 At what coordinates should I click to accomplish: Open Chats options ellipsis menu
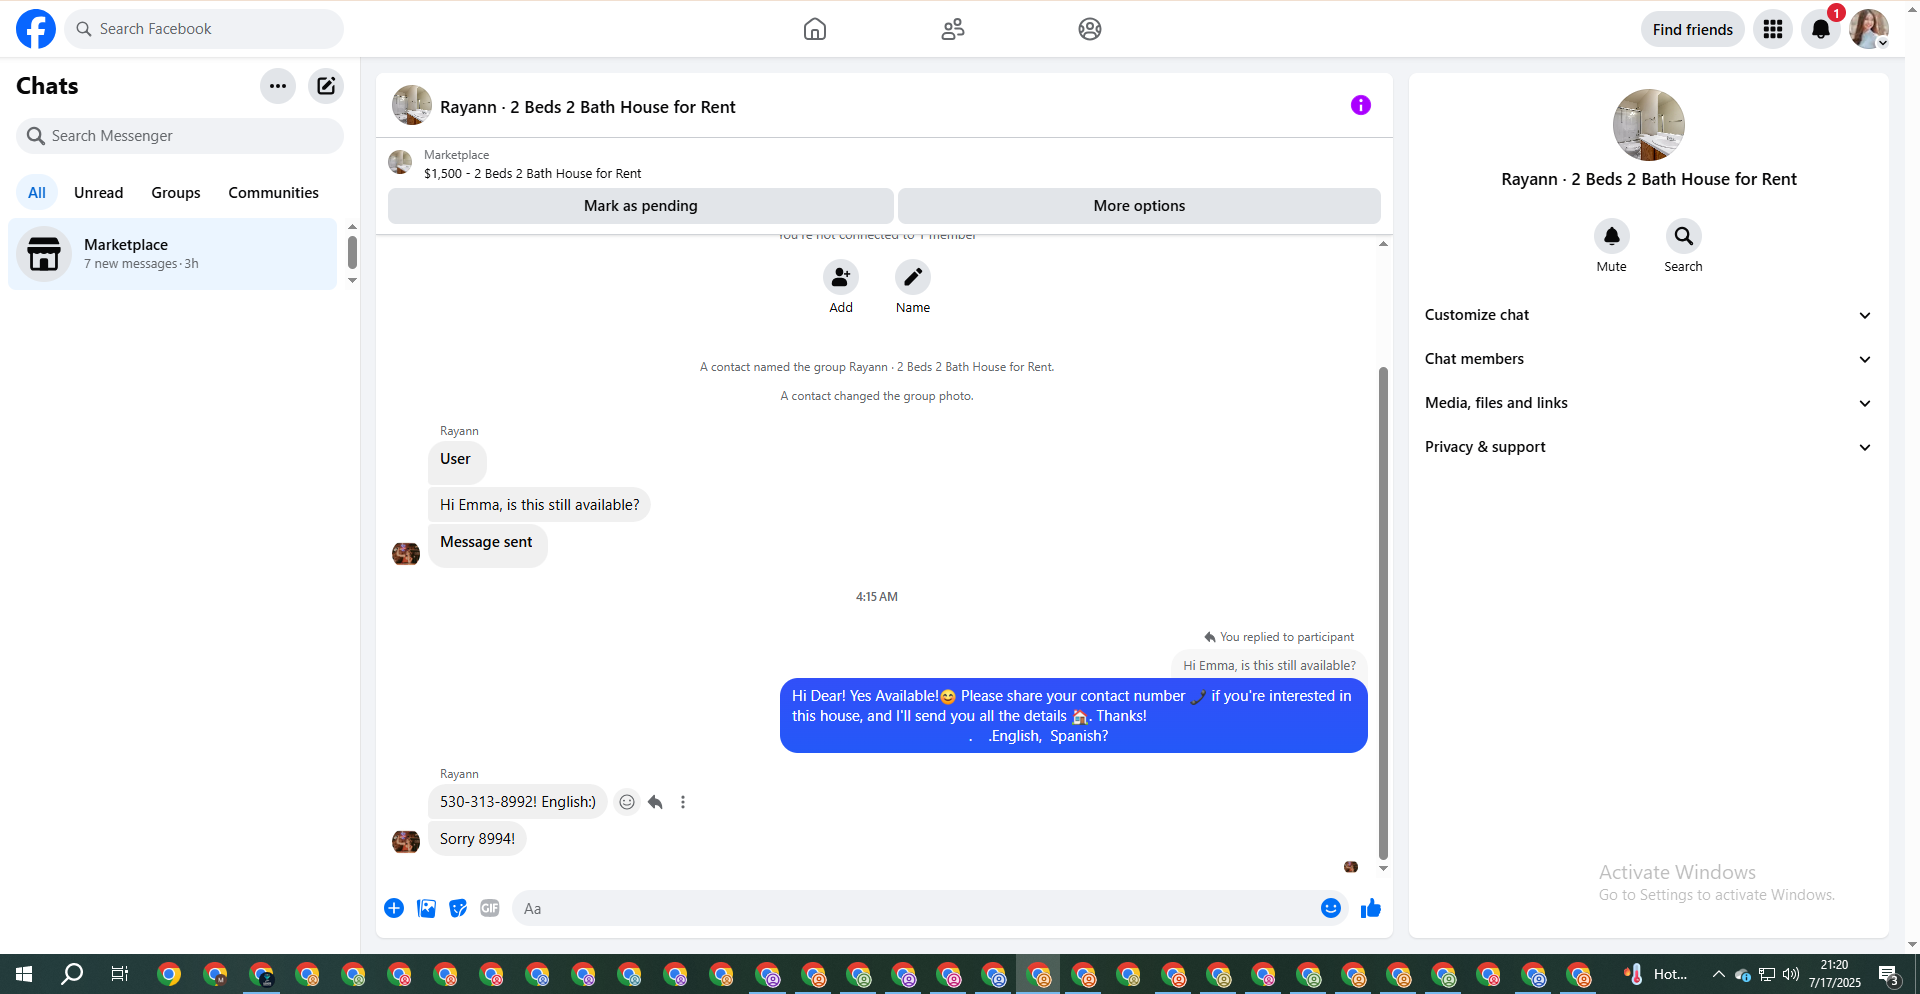pos(278,86)
